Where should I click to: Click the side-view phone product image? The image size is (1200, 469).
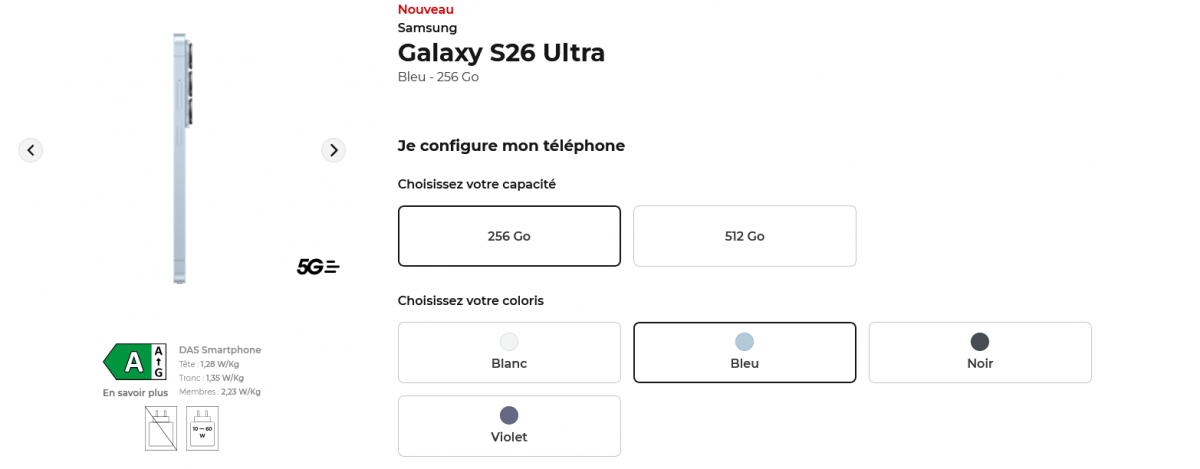pyautogui.click(x=181, y=158)
